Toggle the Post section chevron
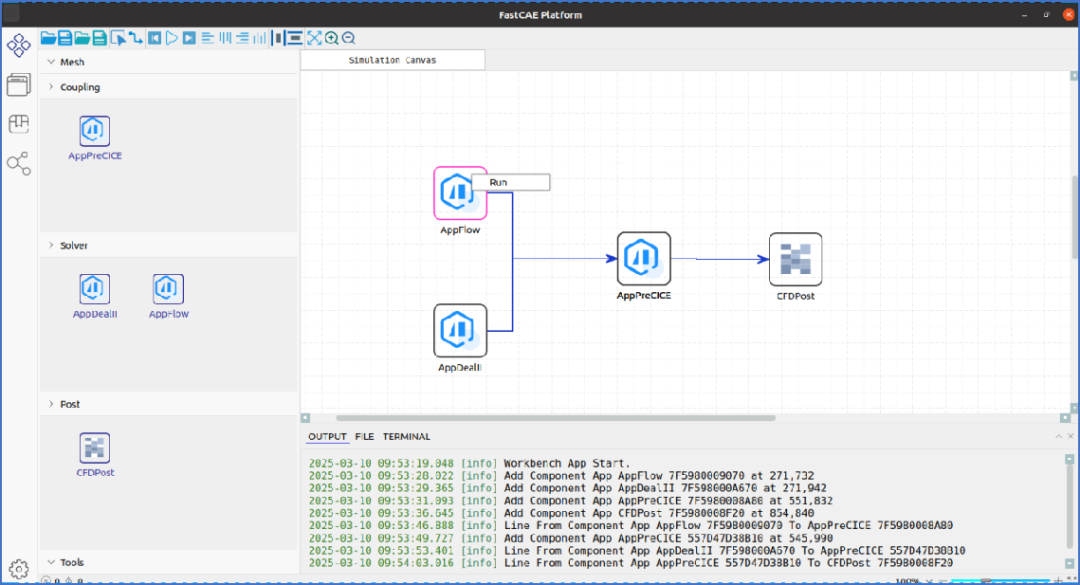This screenshot has height=585, width=1080. tap(51, 404)
